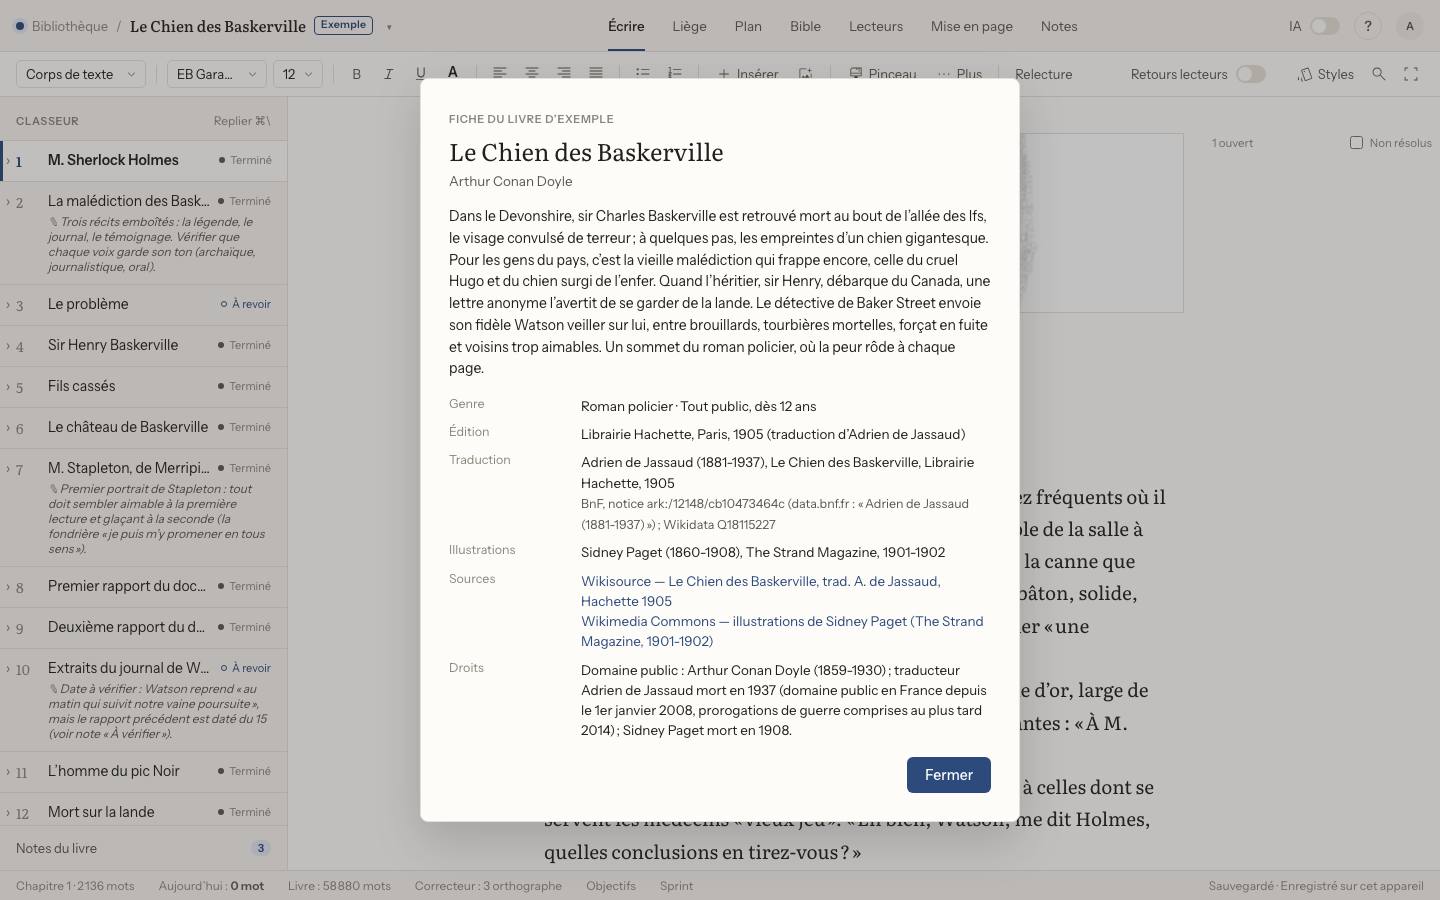Go to the Mise en page tab

click(x=972, y=26)
